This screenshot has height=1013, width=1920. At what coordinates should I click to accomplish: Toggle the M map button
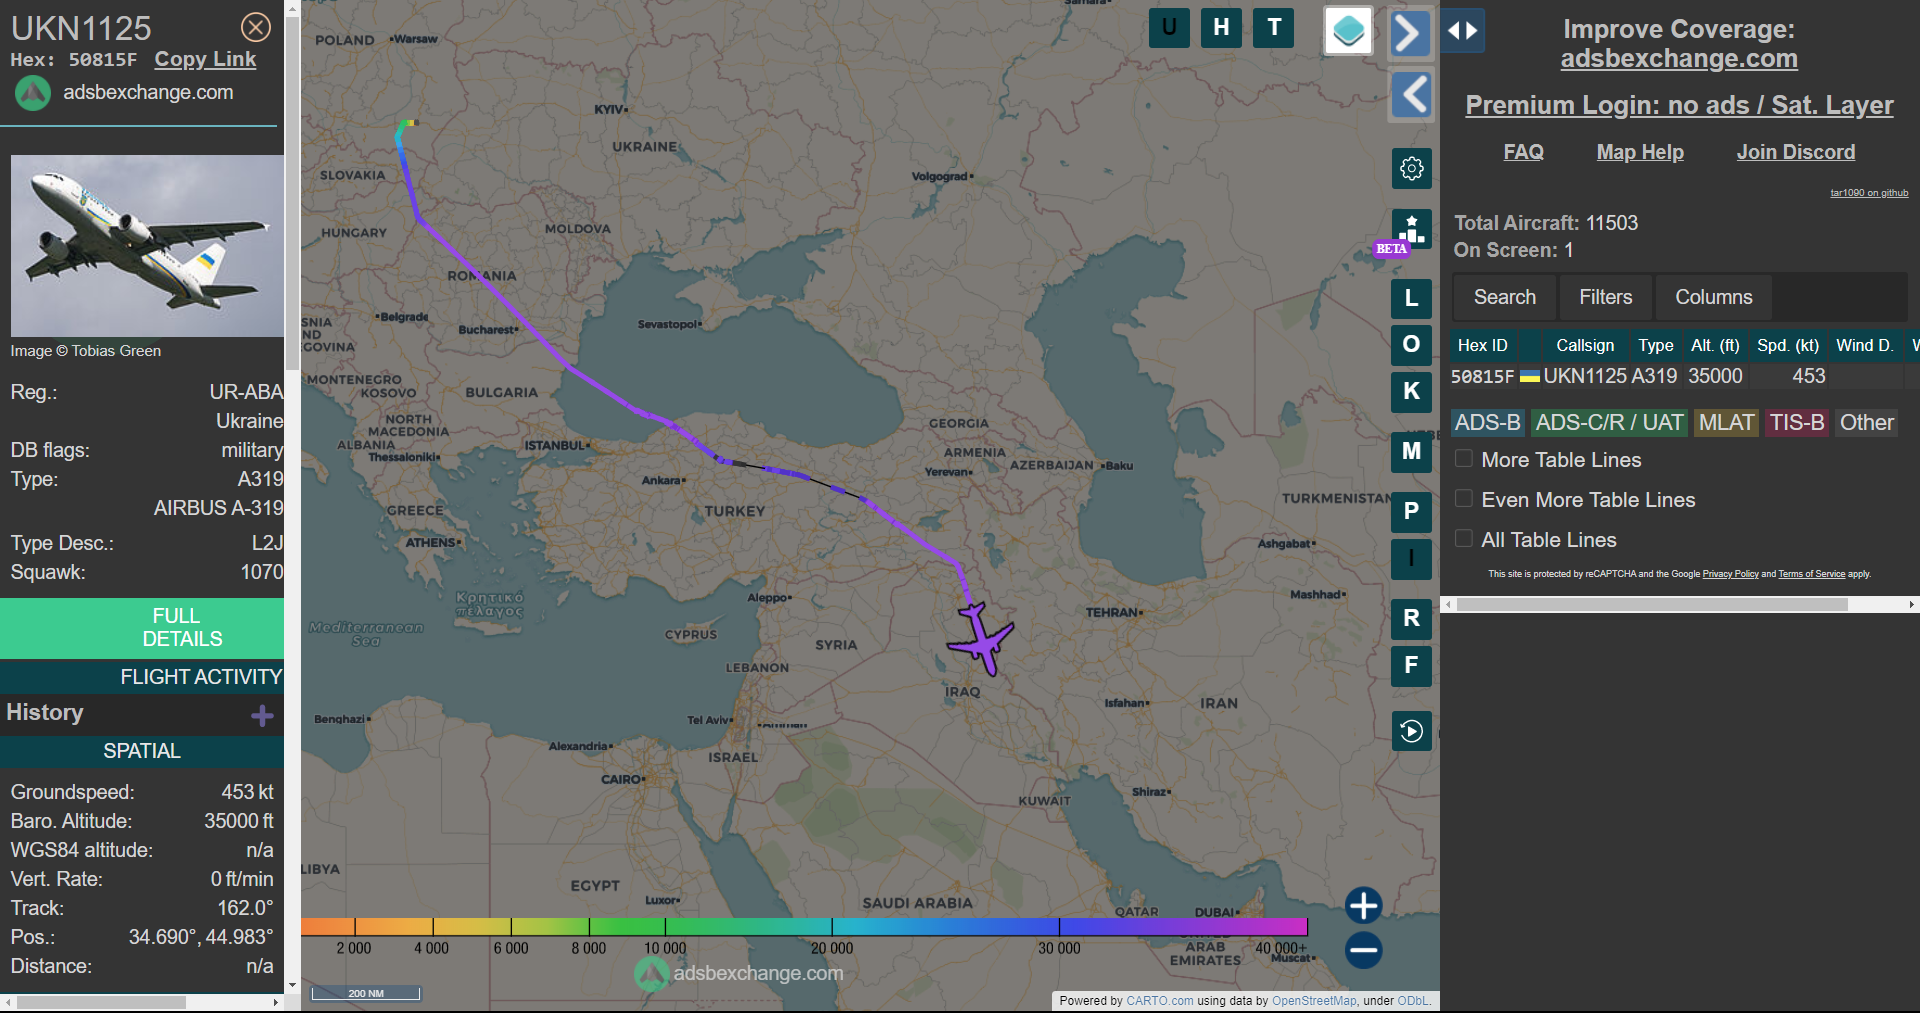click(1411, 452)
